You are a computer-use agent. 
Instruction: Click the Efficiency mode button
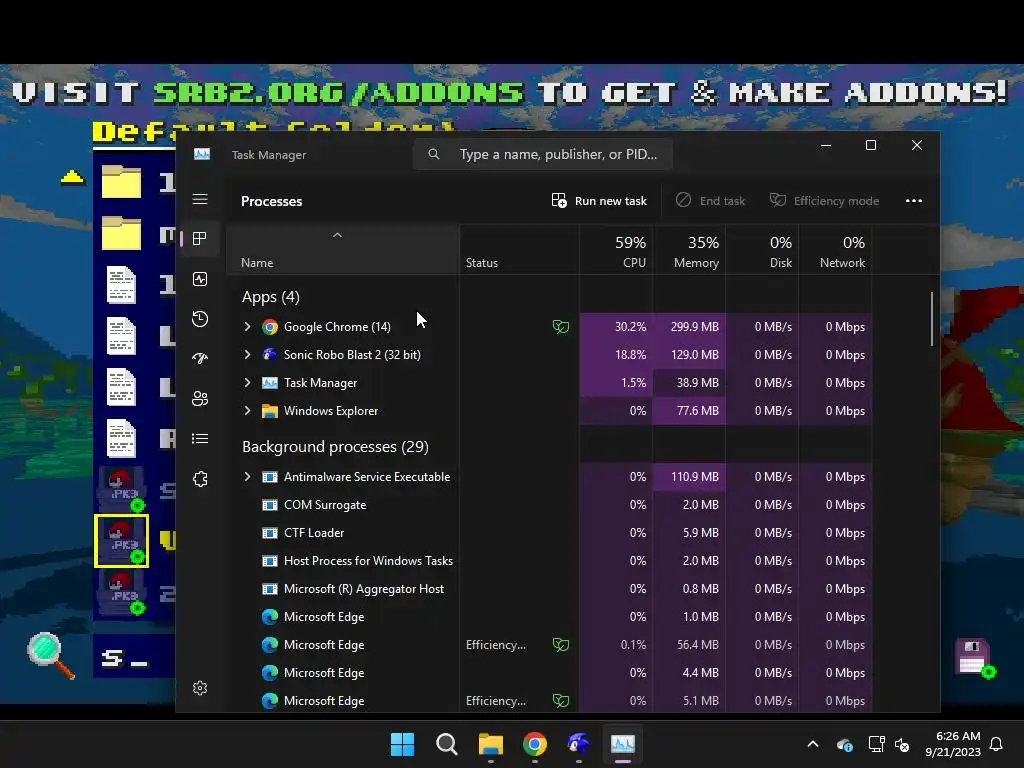(824, 200)
